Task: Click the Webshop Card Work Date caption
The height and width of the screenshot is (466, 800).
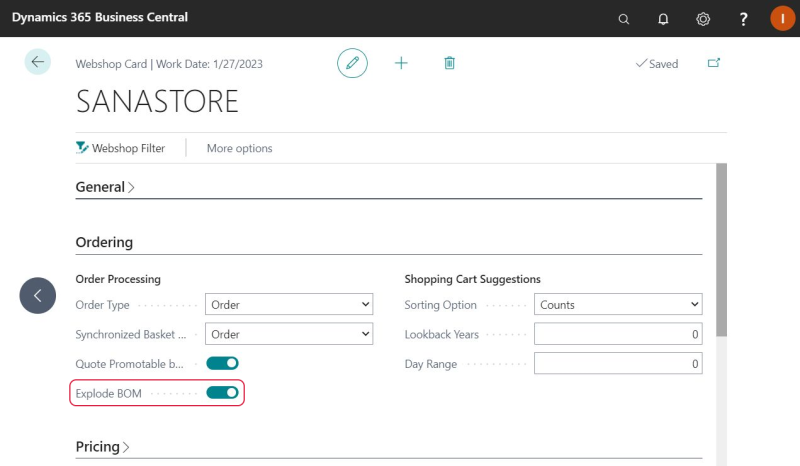Action: [x=169, y=64]
